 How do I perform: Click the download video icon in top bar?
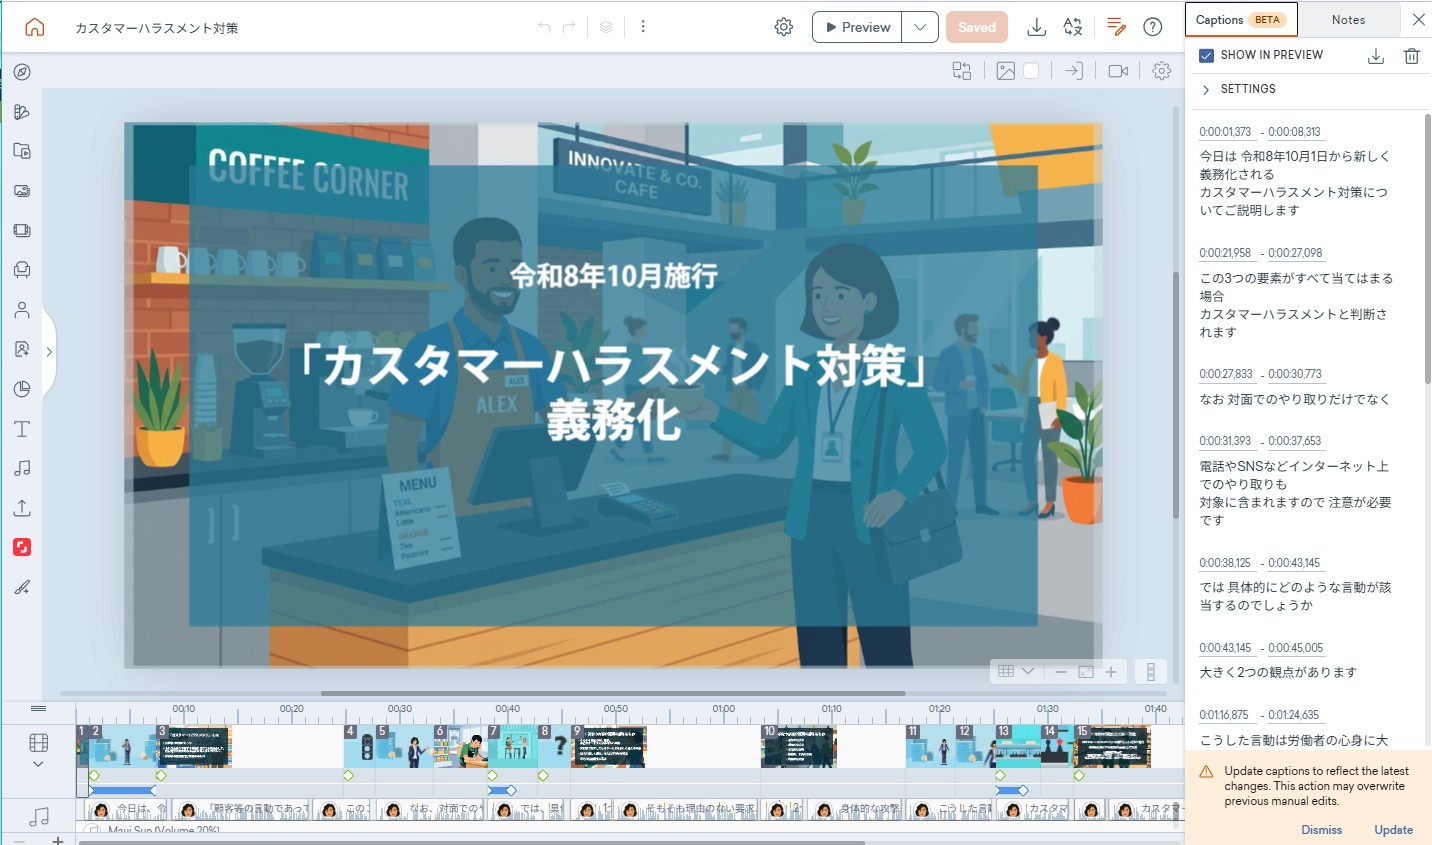[1037, 27]
